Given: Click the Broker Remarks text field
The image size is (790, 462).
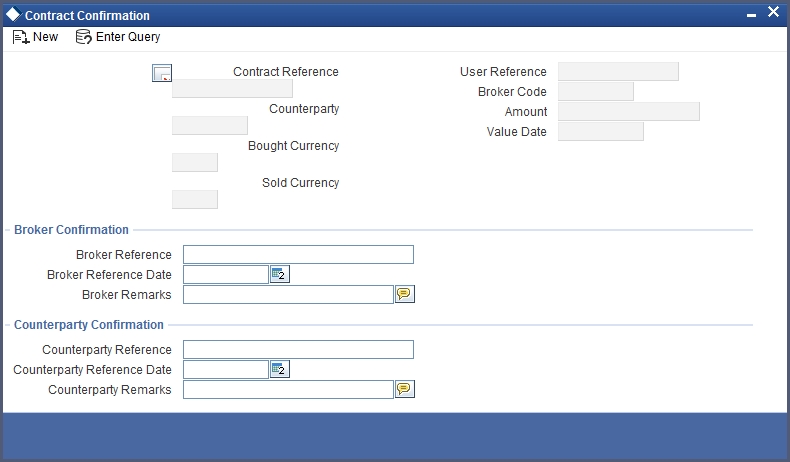Looking at the screenshot, I should (x=288, y=295).
